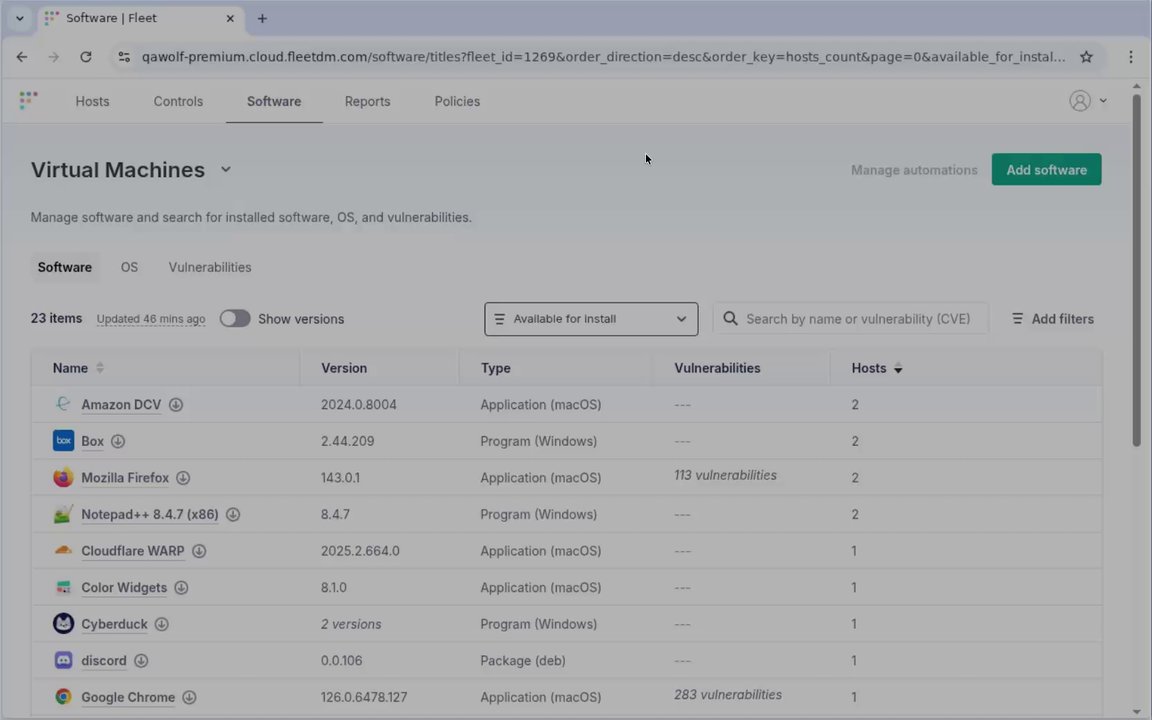Click the Amazon DCV app icon
The height and width of the screenshot is (720, 1152).
click(x=63, y=403)
